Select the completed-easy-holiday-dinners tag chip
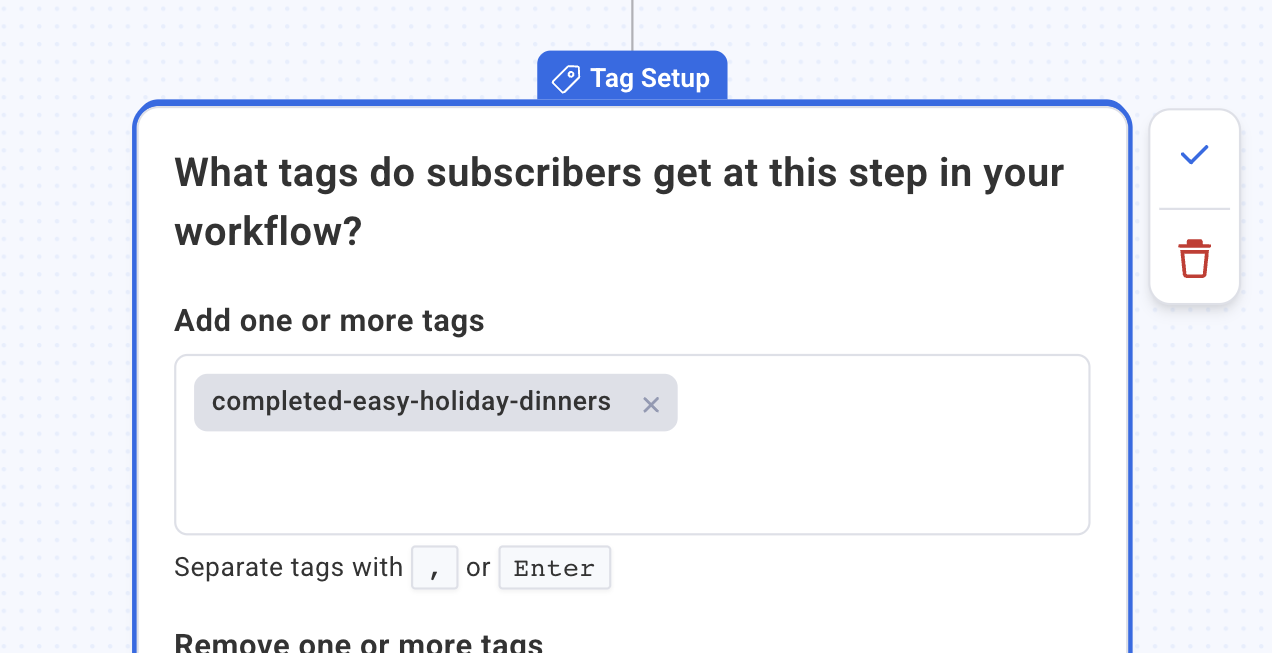The image size is (1272, 653). click(x=410, y=401)
